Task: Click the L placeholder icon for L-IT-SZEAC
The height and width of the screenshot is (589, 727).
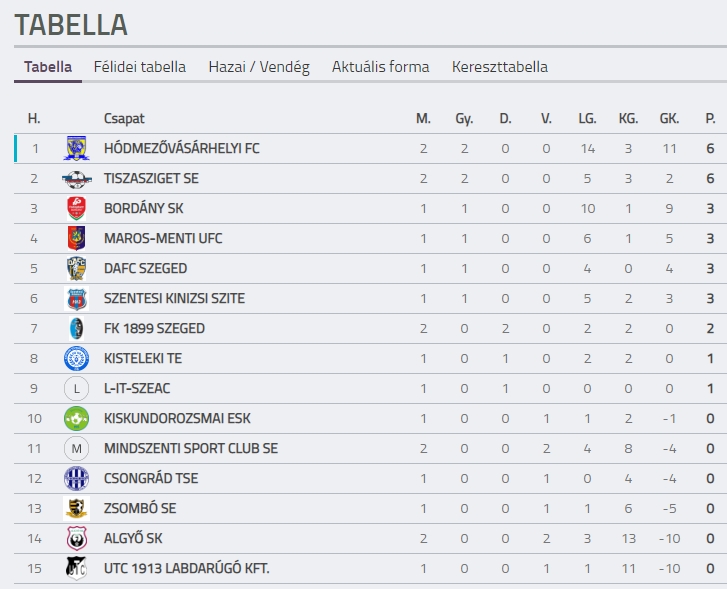Action: point(77,389)
